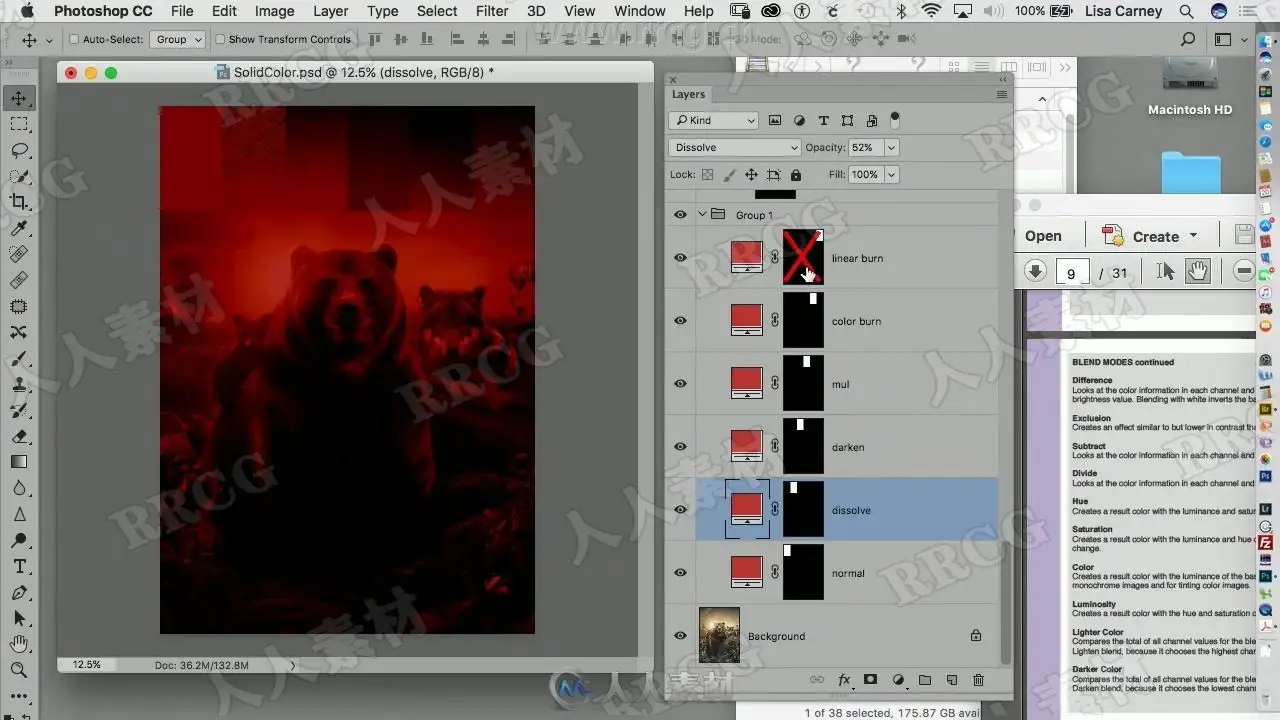Click the red solid color thumbnail of dissolve layer

pyautogui.click(x=747, y=508)
